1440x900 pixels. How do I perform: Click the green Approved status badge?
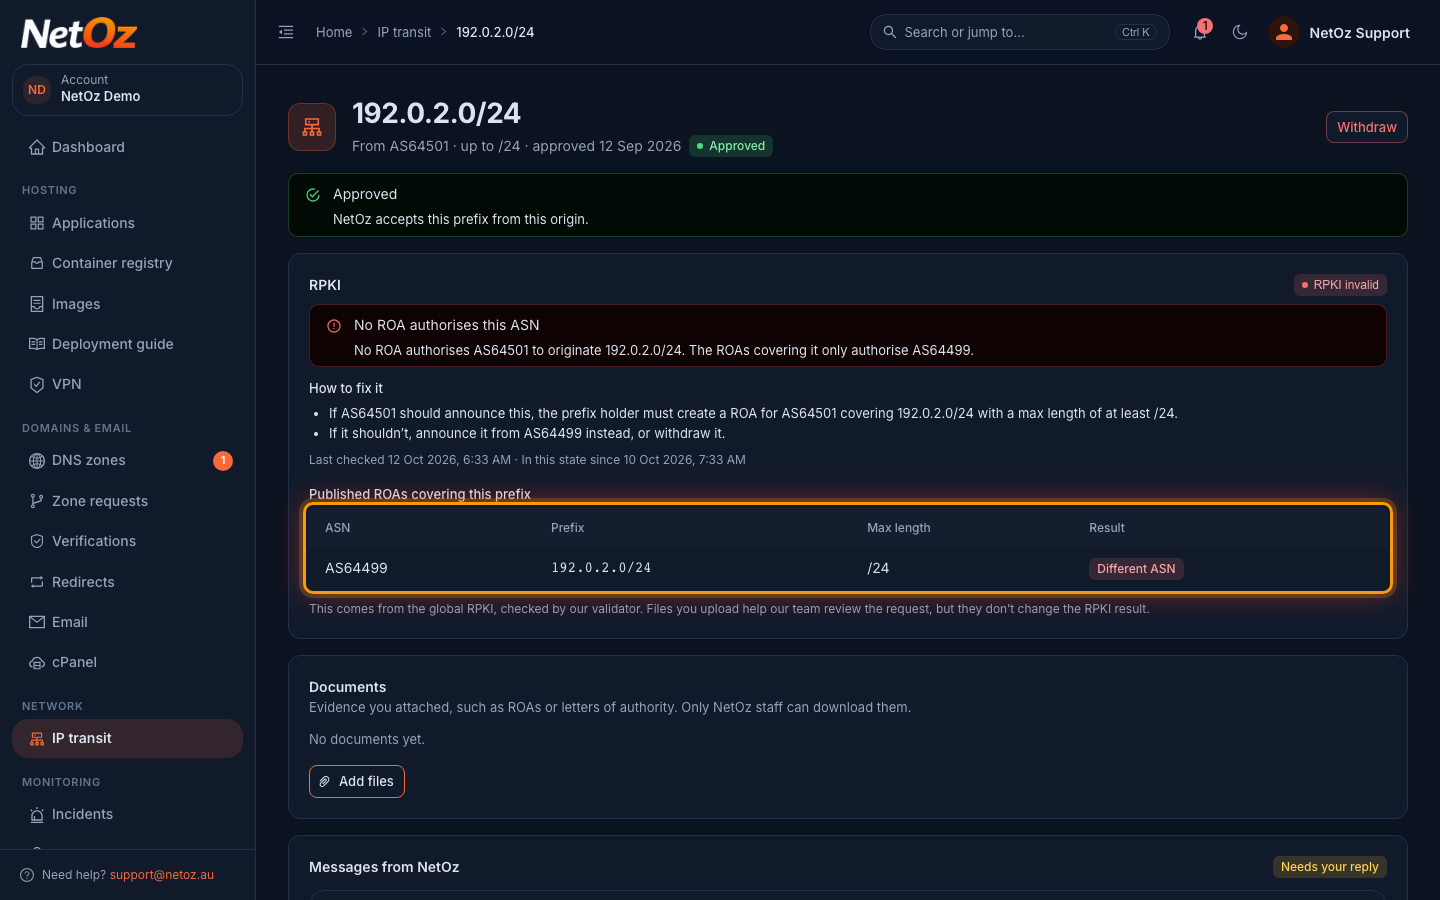[x=731, y=146]
